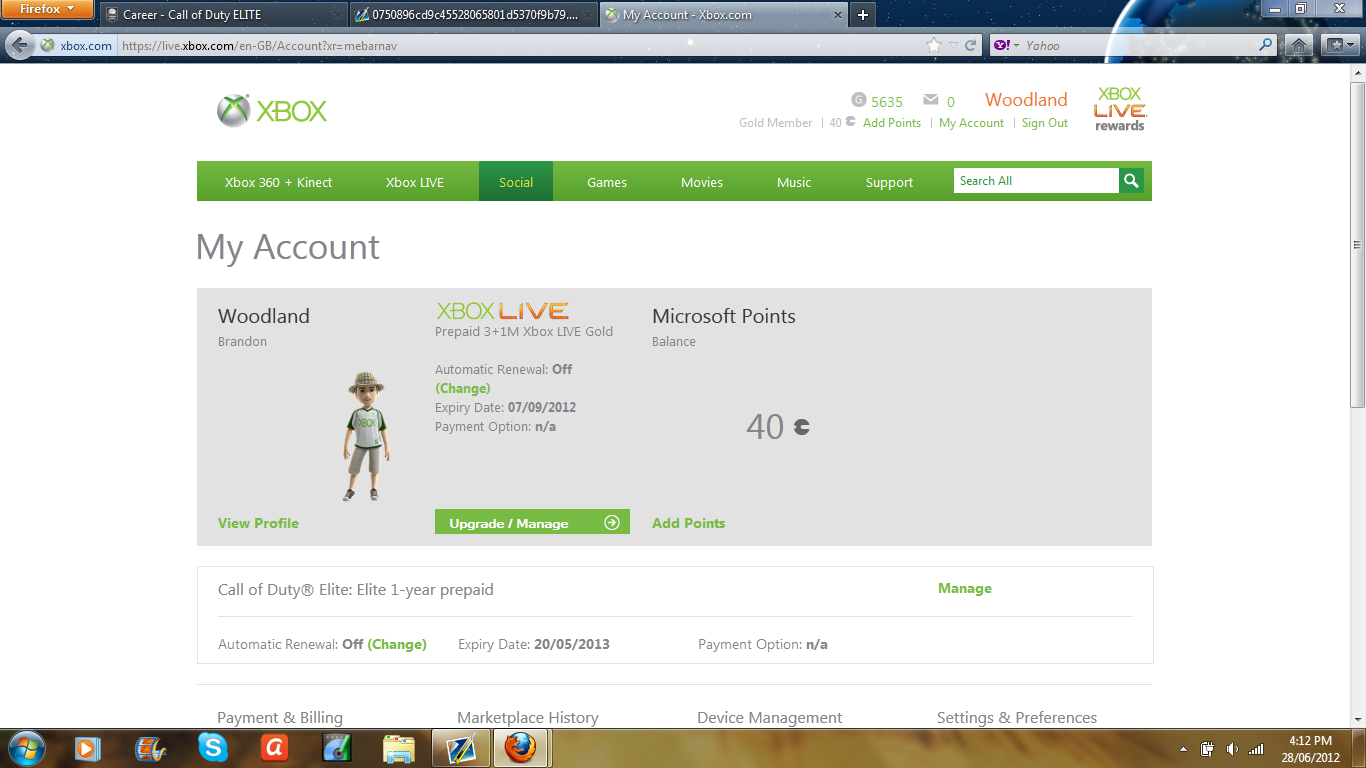Click the Microsoft Points symbol beside balance 40
This screenshot has width=1366, height=768.
click(801, 427)
